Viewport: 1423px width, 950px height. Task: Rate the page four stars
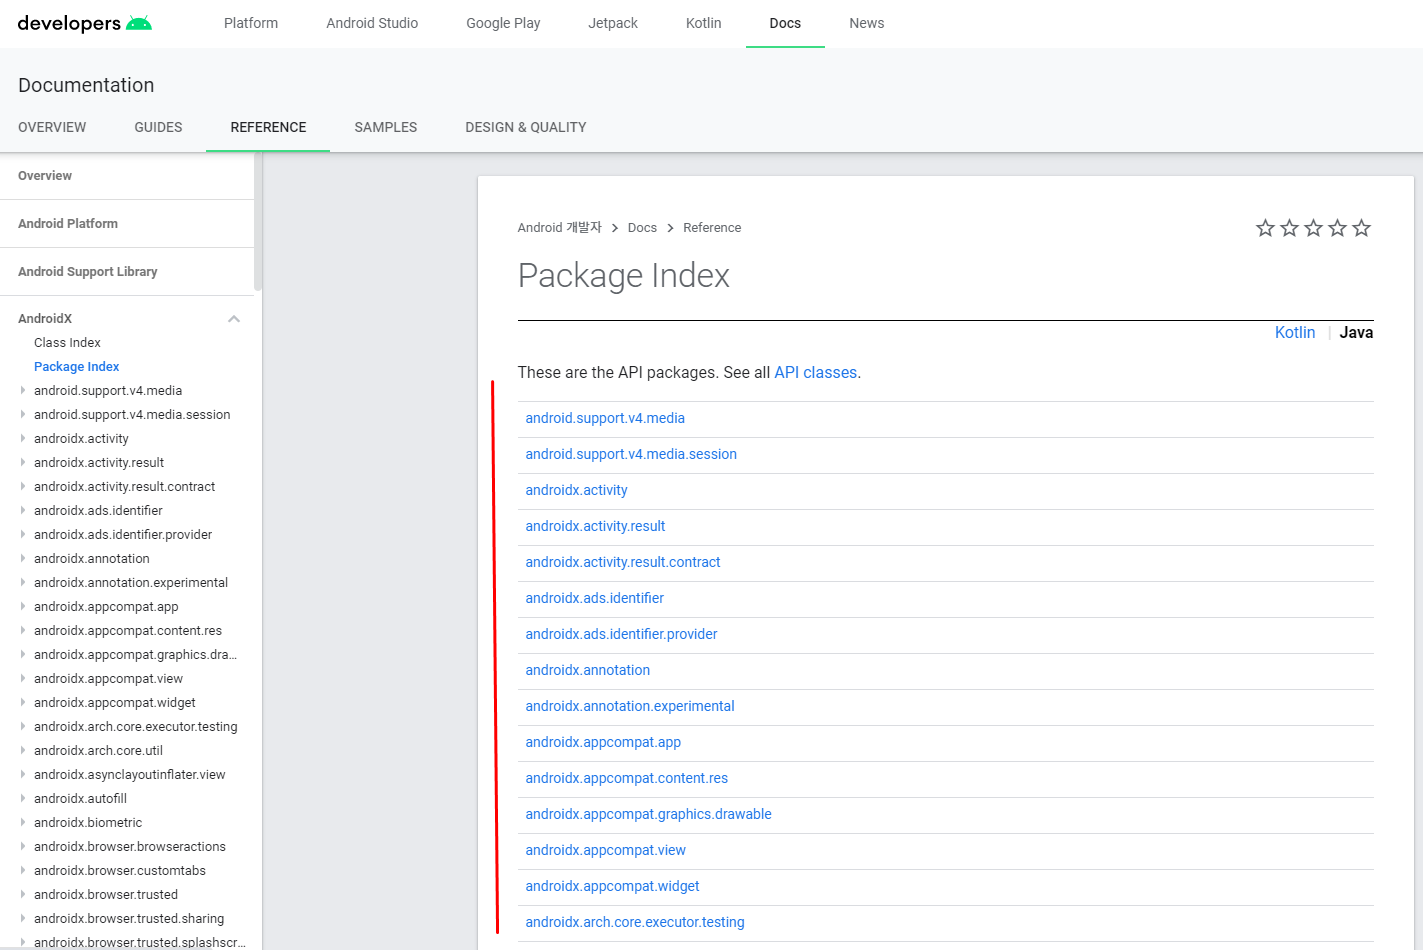coord(1337,228)
